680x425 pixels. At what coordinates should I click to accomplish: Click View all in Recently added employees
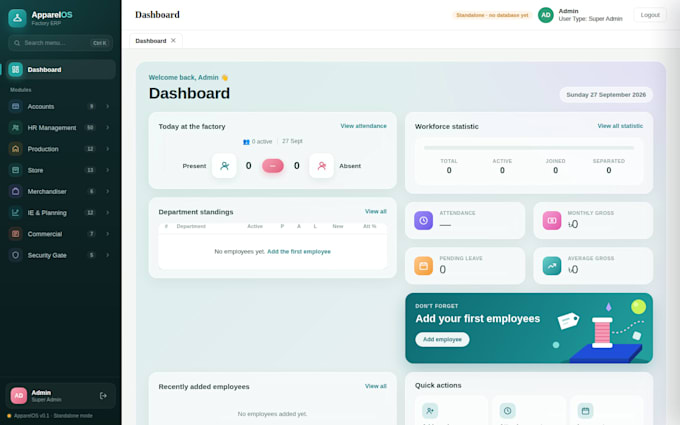tap(376, 386)
